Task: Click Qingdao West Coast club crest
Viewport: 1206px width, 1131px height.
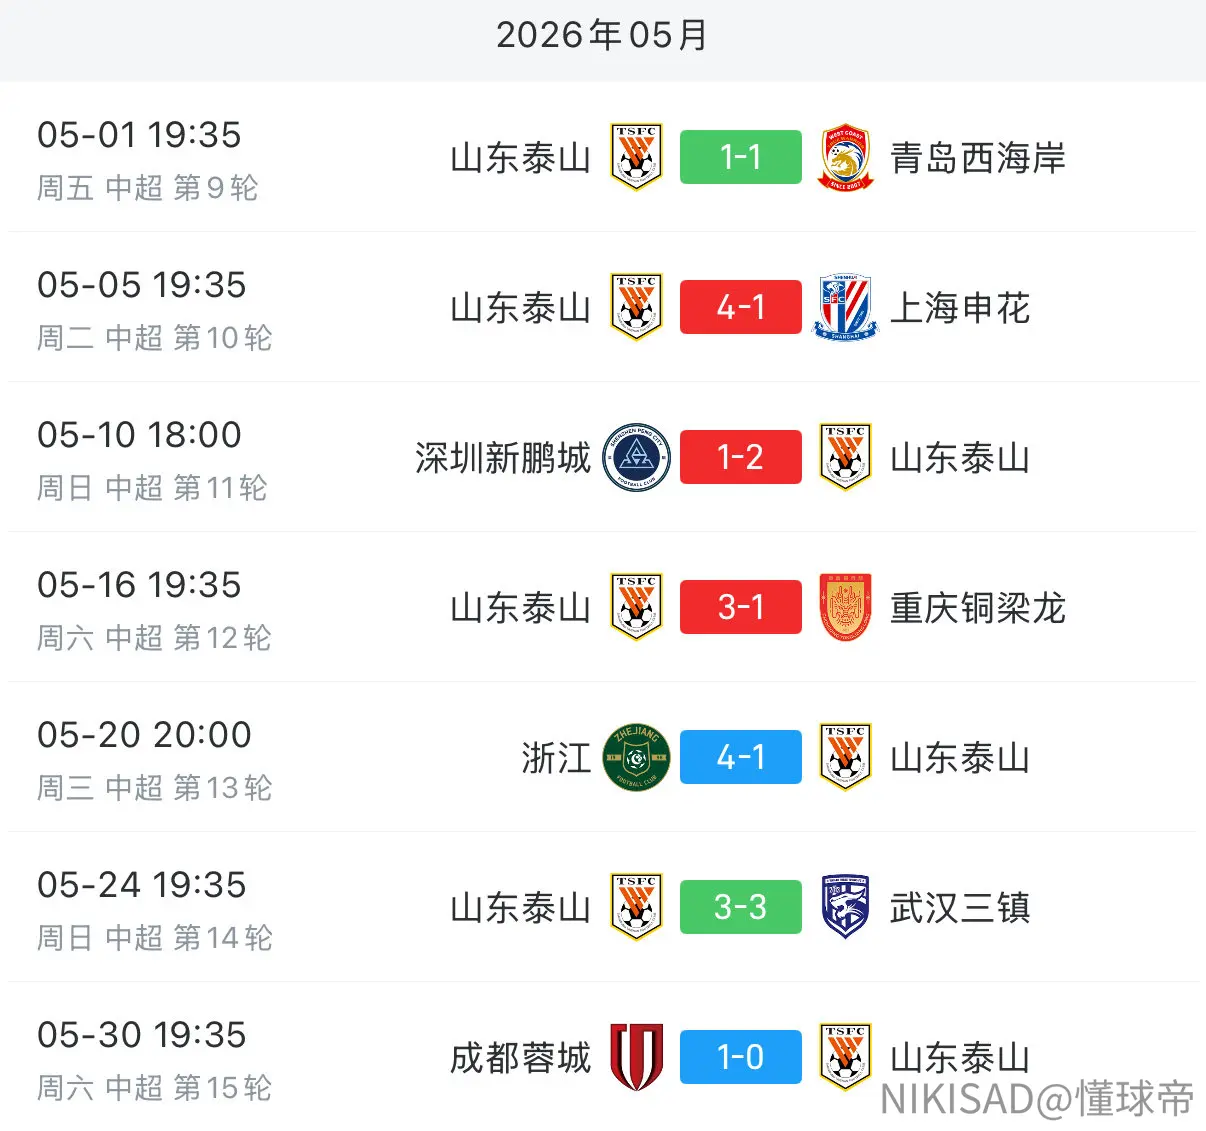Action: pyautogui.click(x=845, y=157)
